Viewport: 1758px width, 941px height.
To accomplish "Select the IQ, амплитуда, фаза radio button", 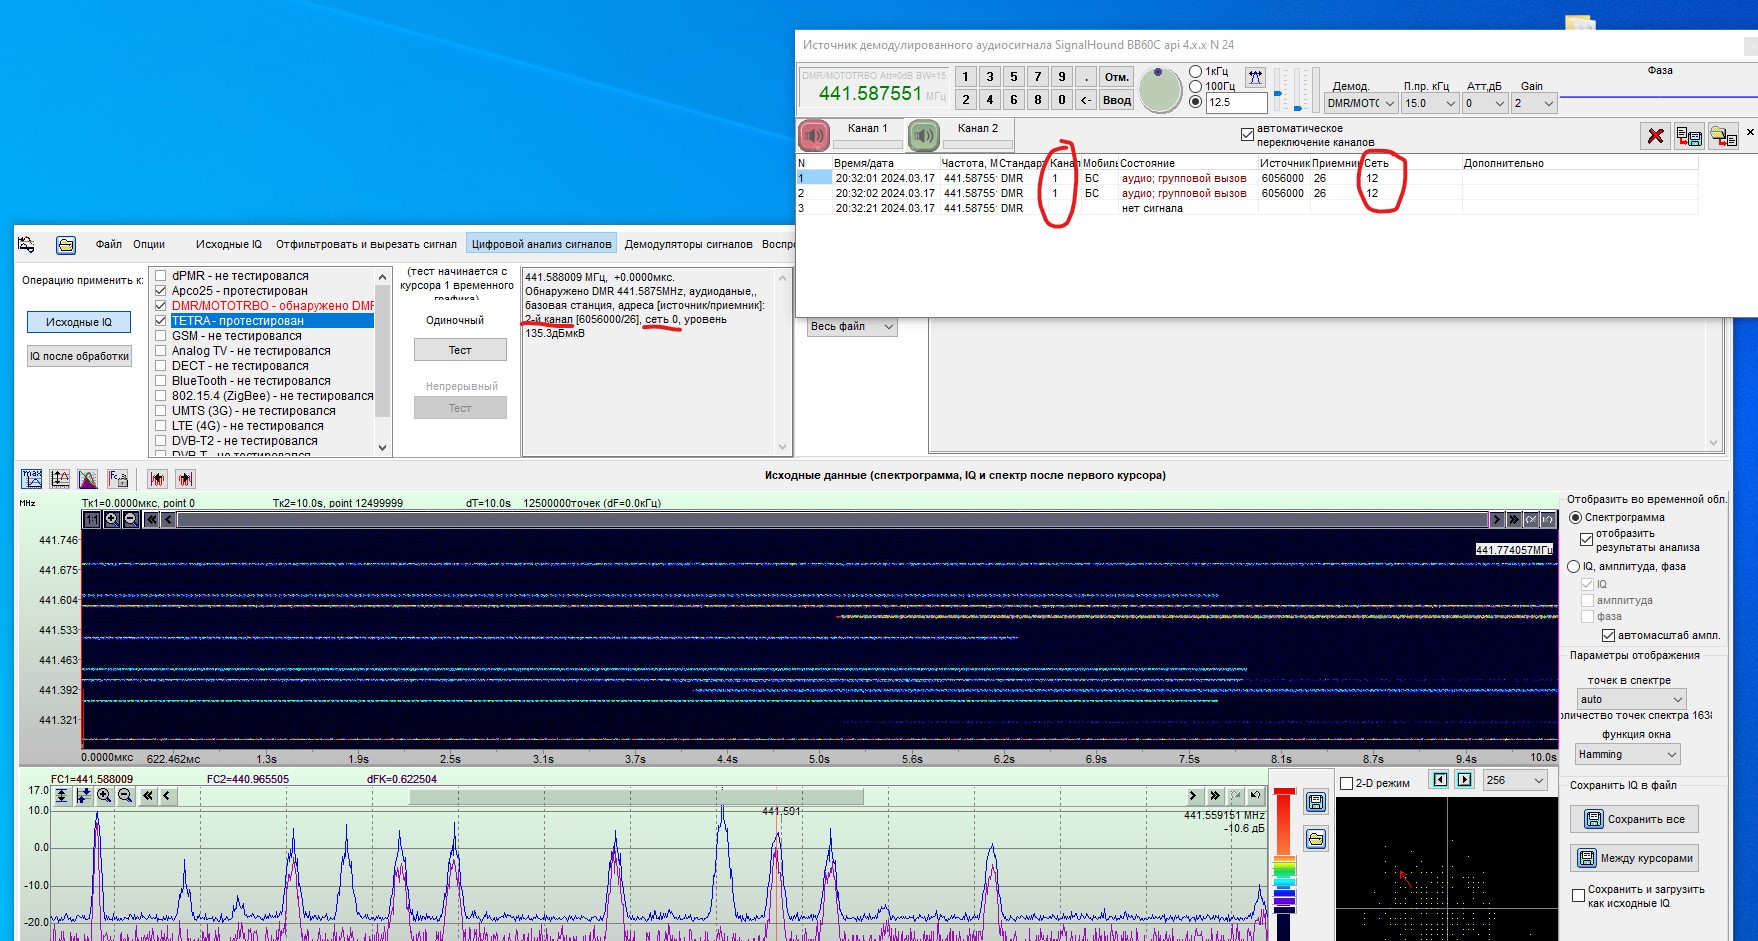I will click(1574, 566).
